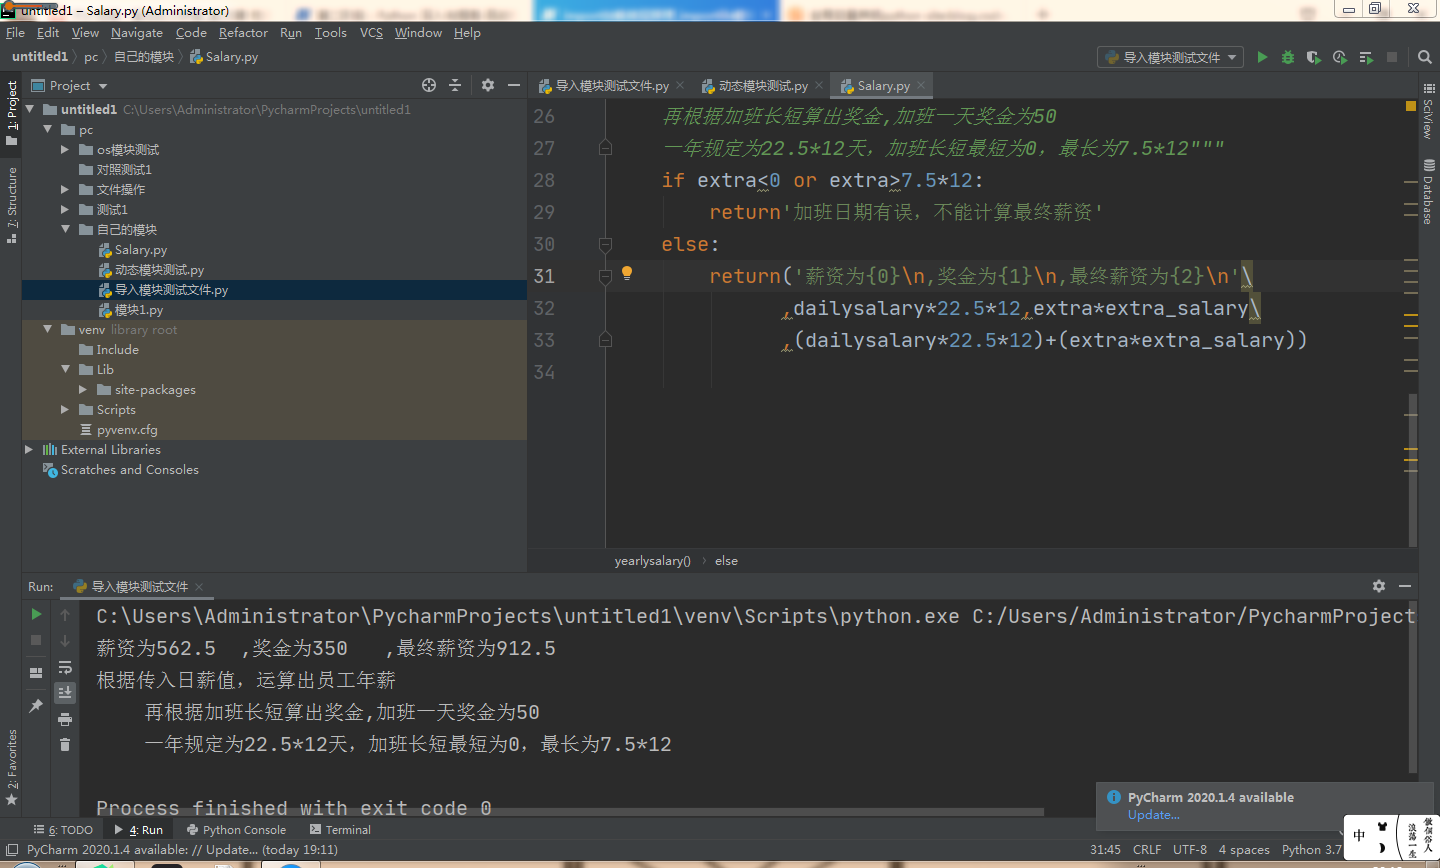The width and height of the screenshot is (1440, 868).
Task: Open the Terminal tool window
Action: point(341,830)
